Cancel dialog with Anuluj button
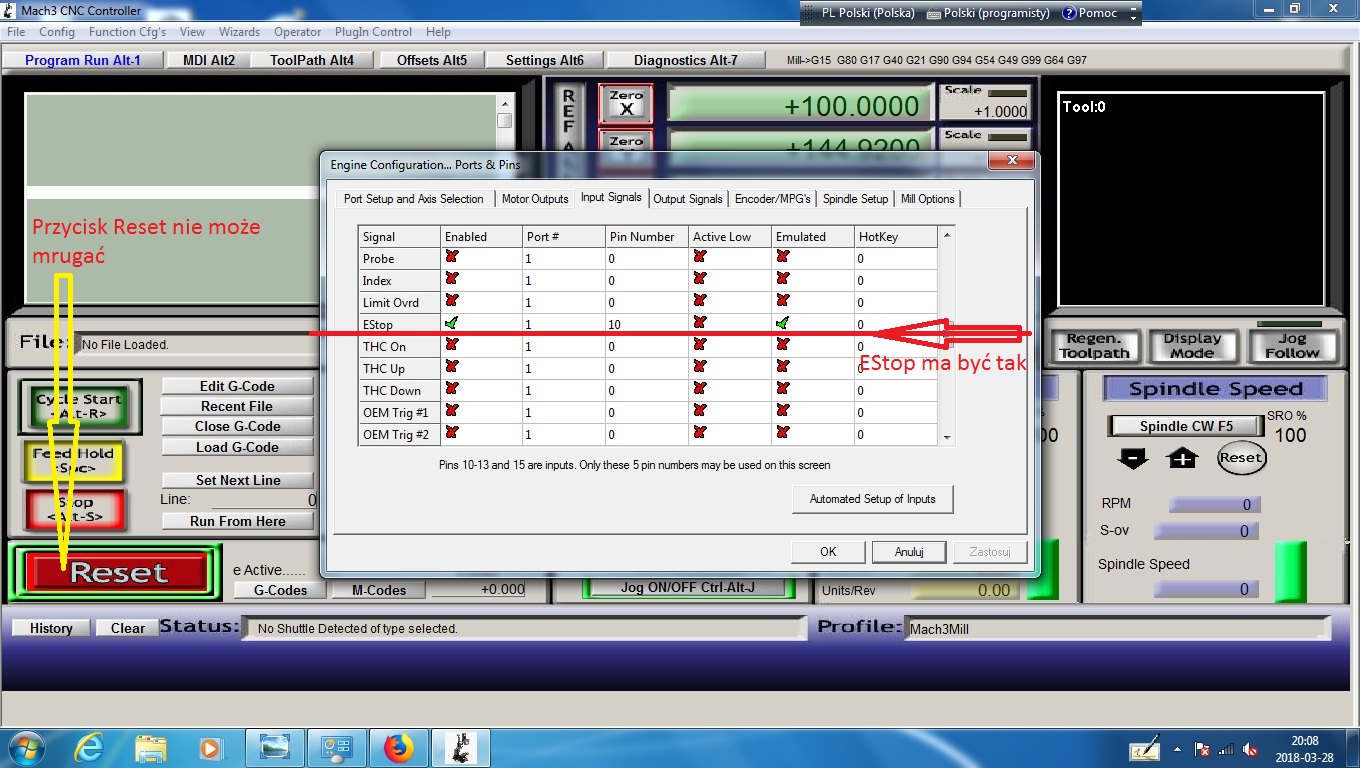This screenshot has width=1360, height=768. point(909,552)
